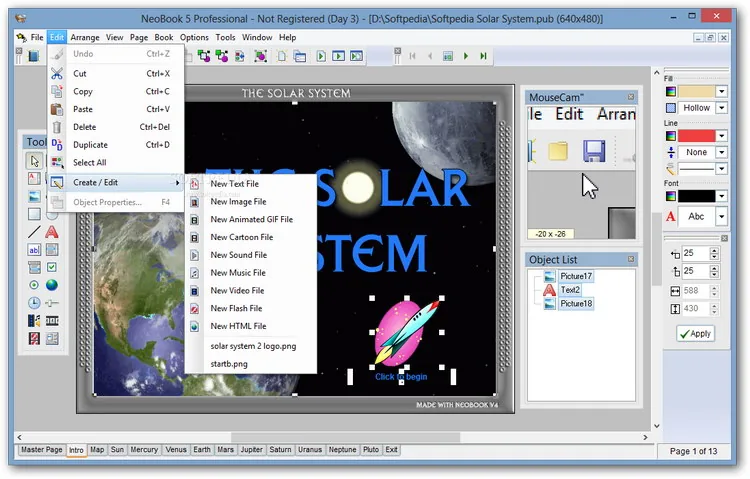Select Picture18 in Object List
This screenshot has height=479, width=750.
tap(576, 304)
